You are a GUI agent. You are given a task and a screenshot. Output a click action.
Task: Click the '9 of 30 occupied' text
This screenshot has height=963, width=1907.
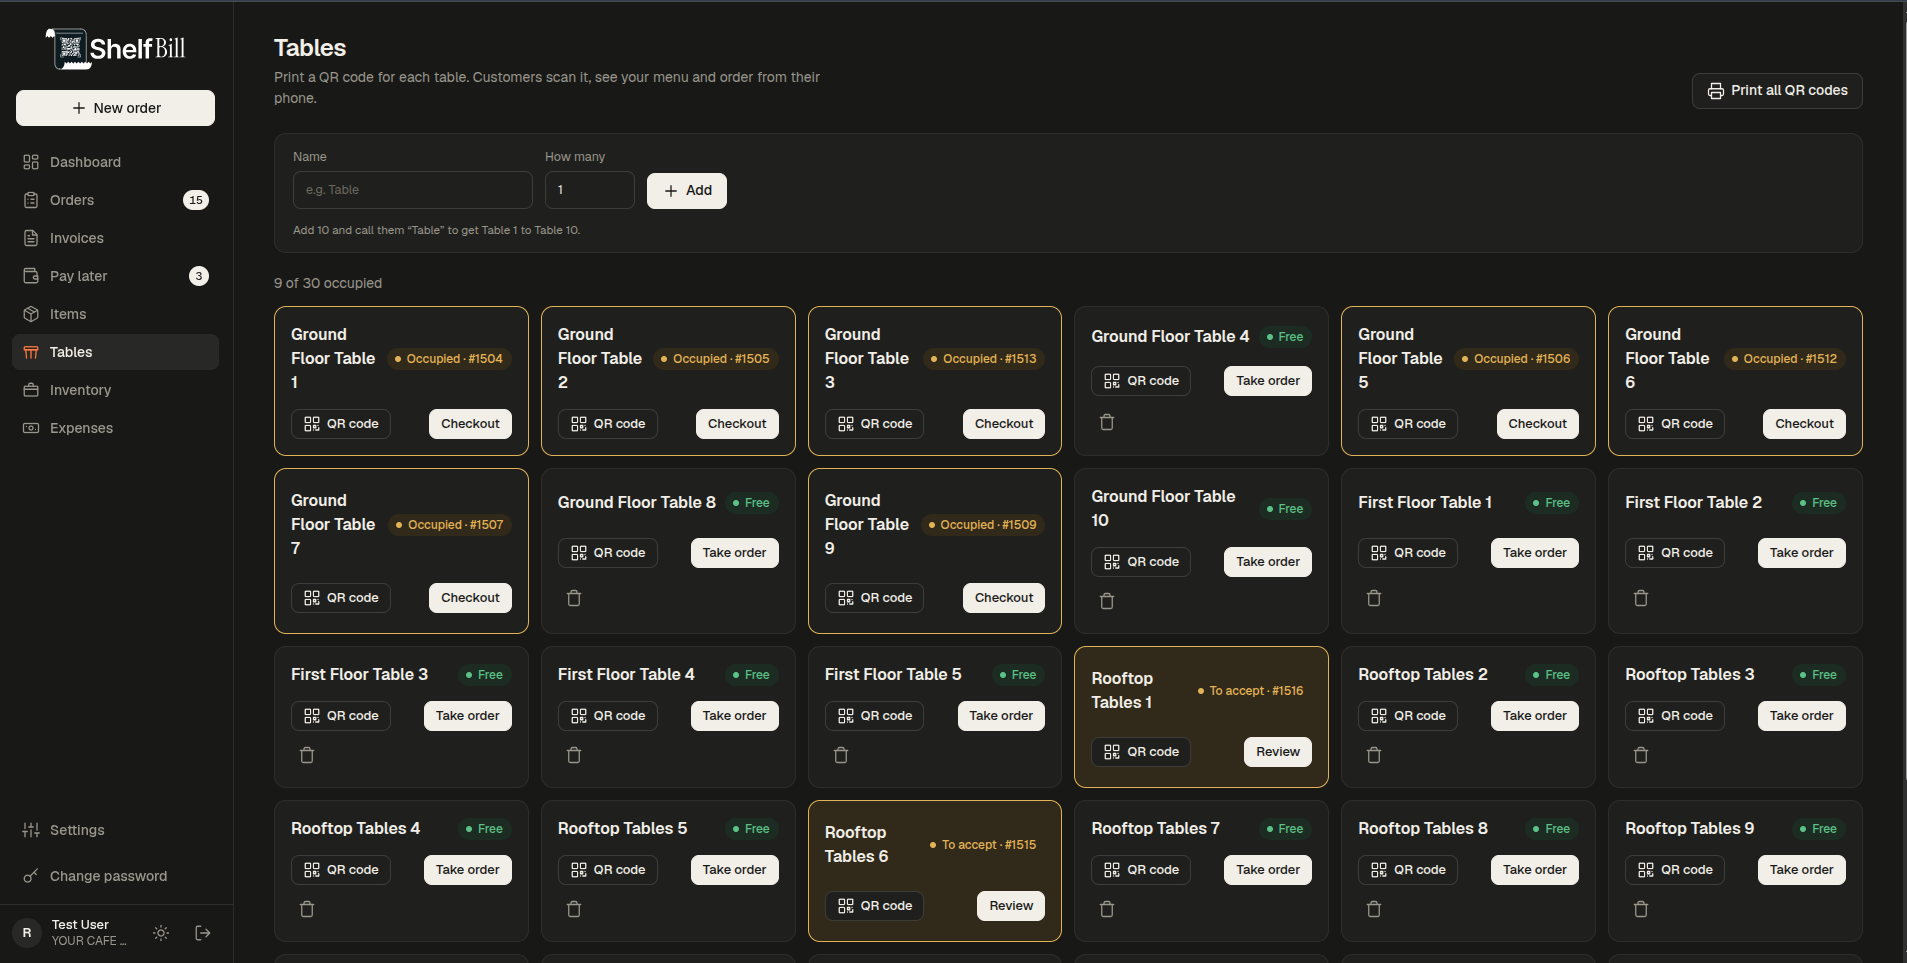328,283
